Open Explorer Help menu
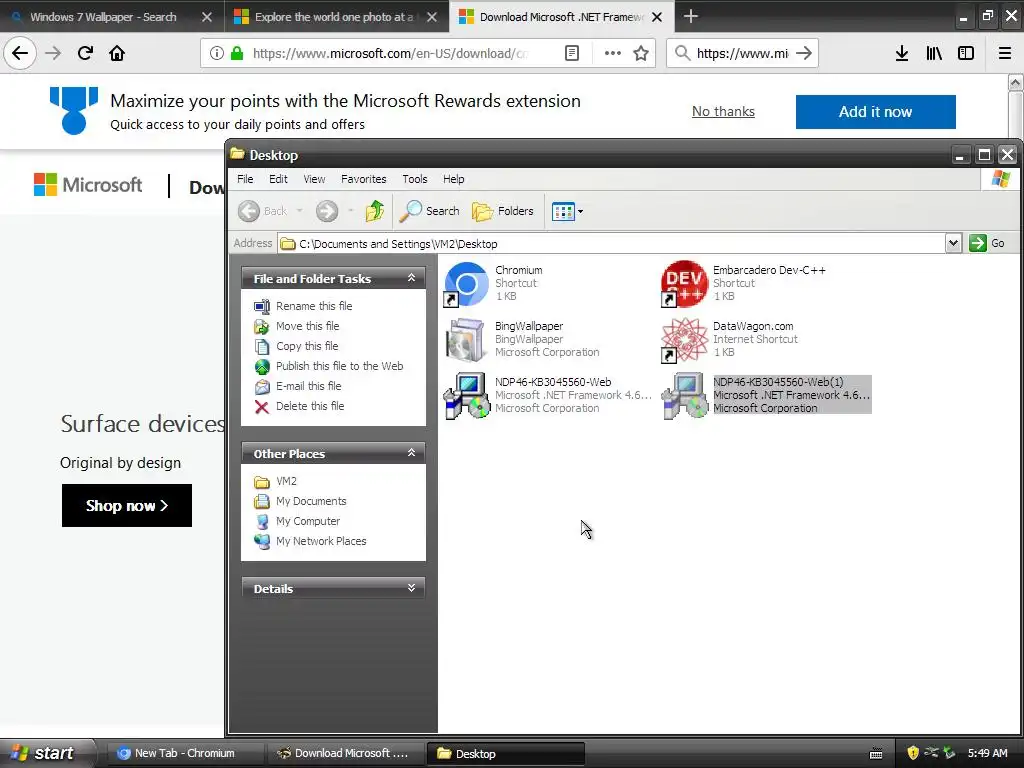The height and width of the screenshot is (768, 1024). point(453,179)
